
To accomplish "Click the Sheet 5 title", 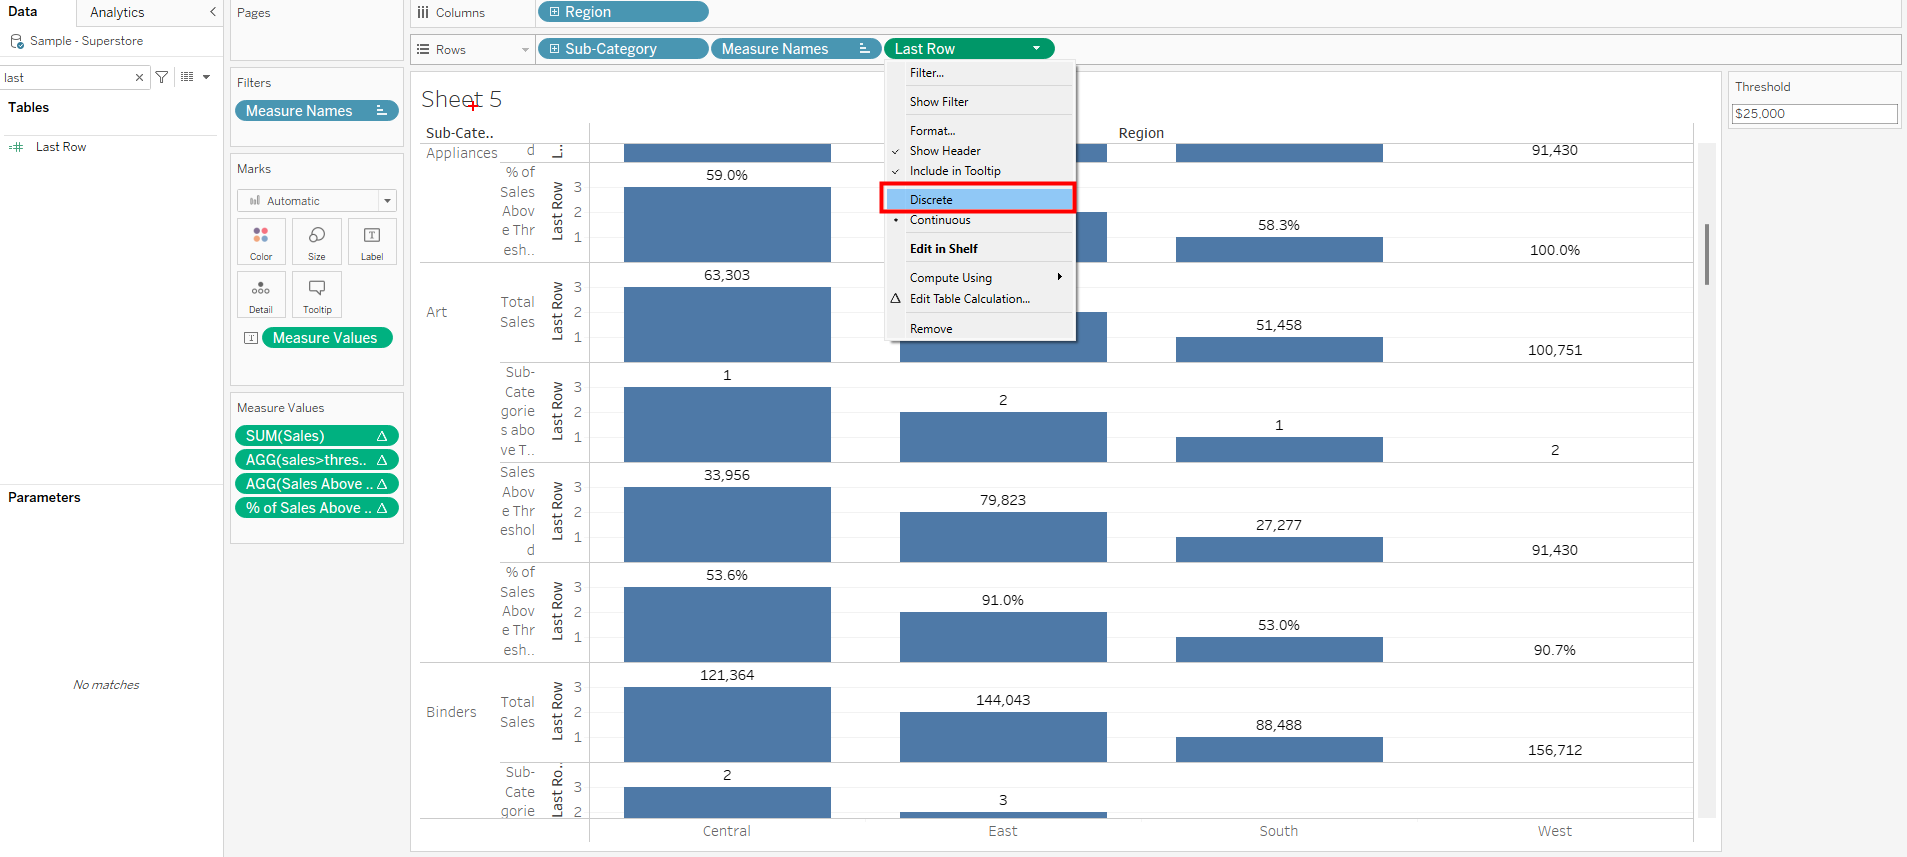I will click(x=461, y=99).
